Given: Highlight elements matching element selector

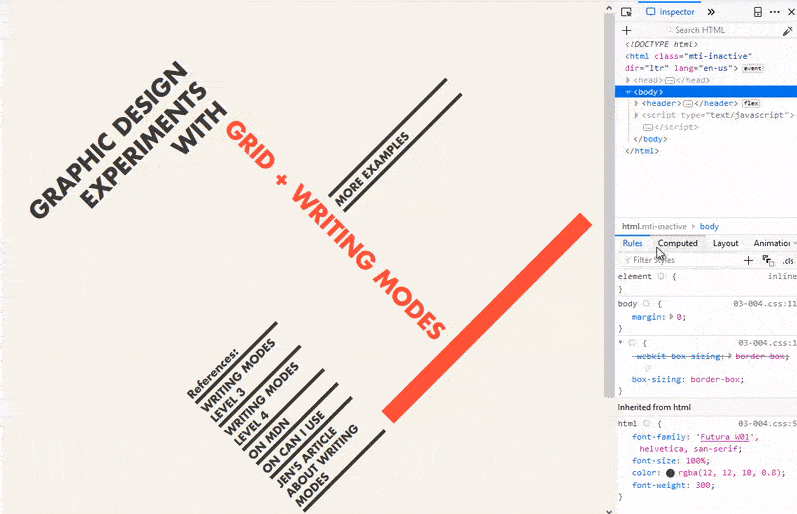Looking at the screenshot, I should point(661,276).
